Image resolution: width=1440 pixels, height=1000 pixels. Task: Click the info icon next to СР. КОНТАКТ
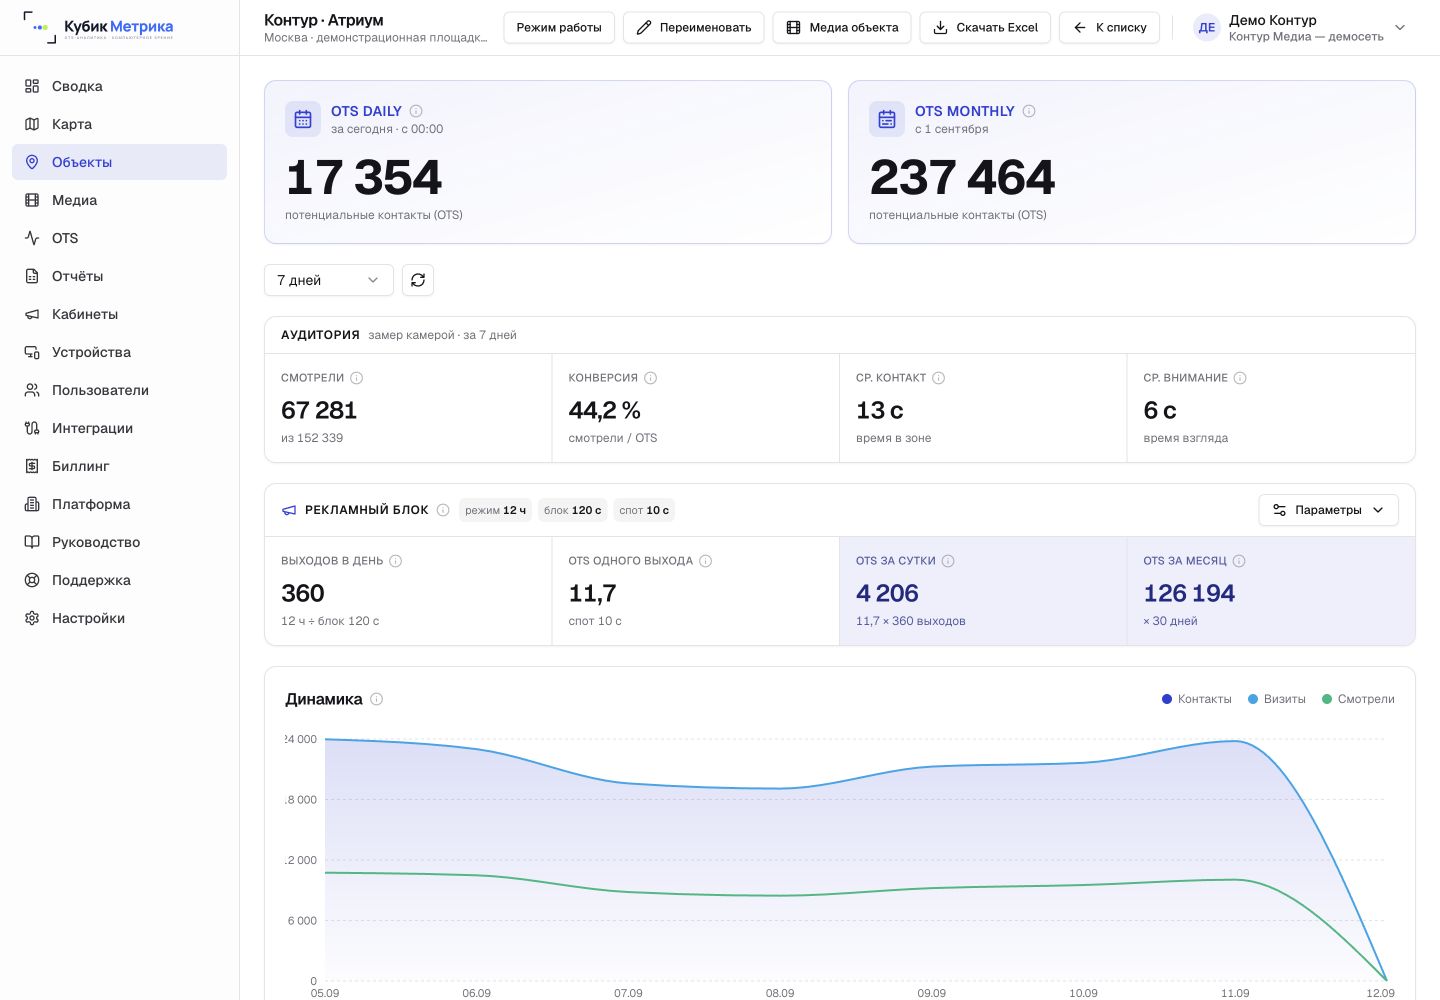939,378
